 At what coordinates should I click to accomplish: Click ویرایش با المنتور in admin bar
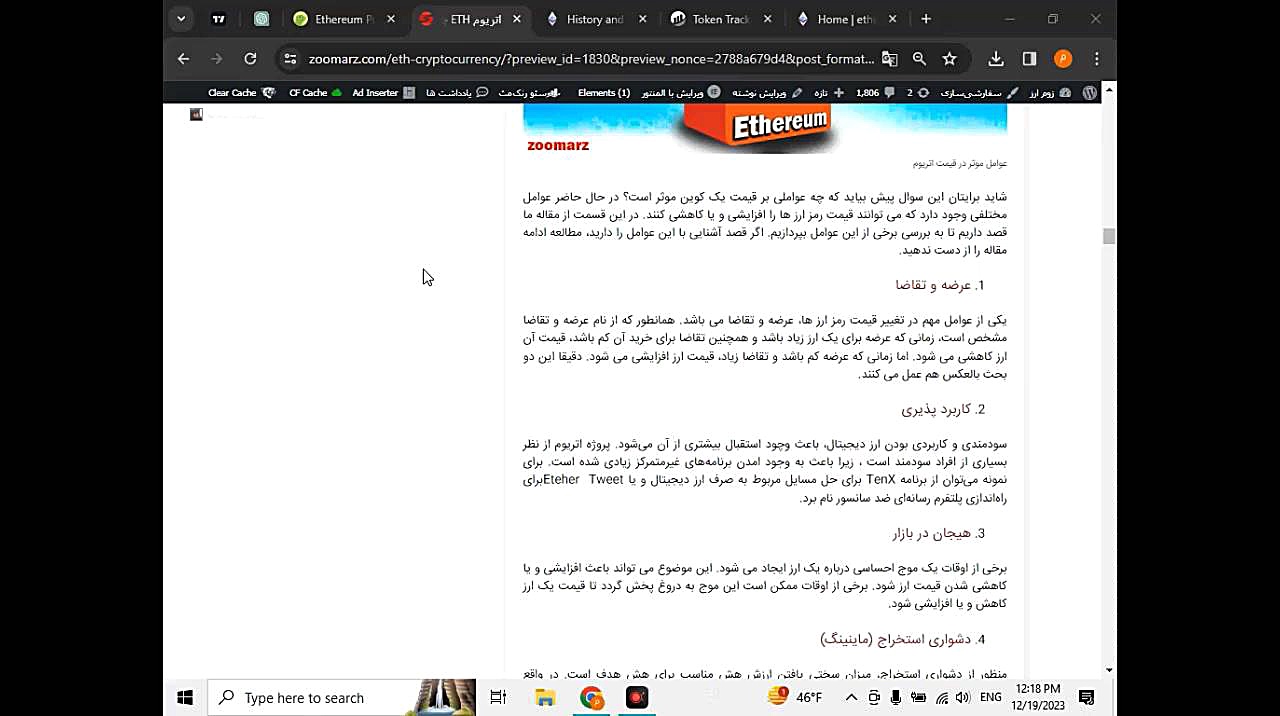(x=680, y=93)
